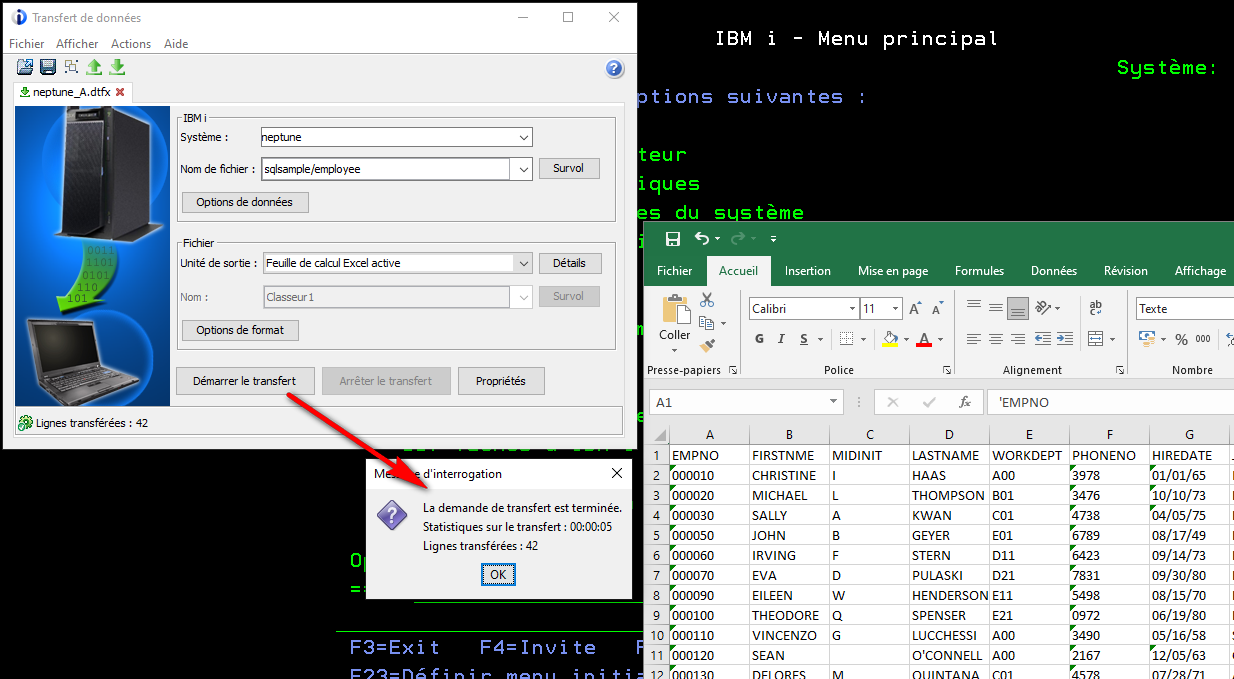Apply underline with the S button

(804, 339)
